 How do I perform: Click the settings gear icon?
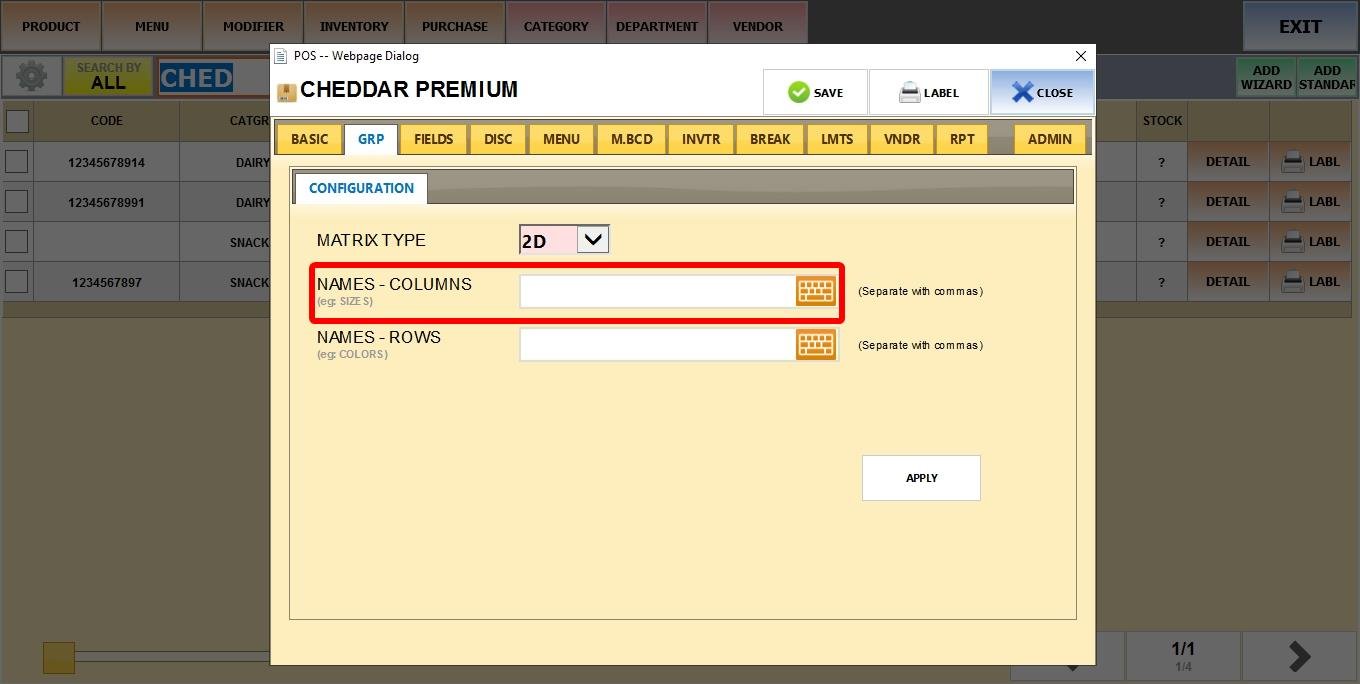pyautogui.click(x=31, y=77)
